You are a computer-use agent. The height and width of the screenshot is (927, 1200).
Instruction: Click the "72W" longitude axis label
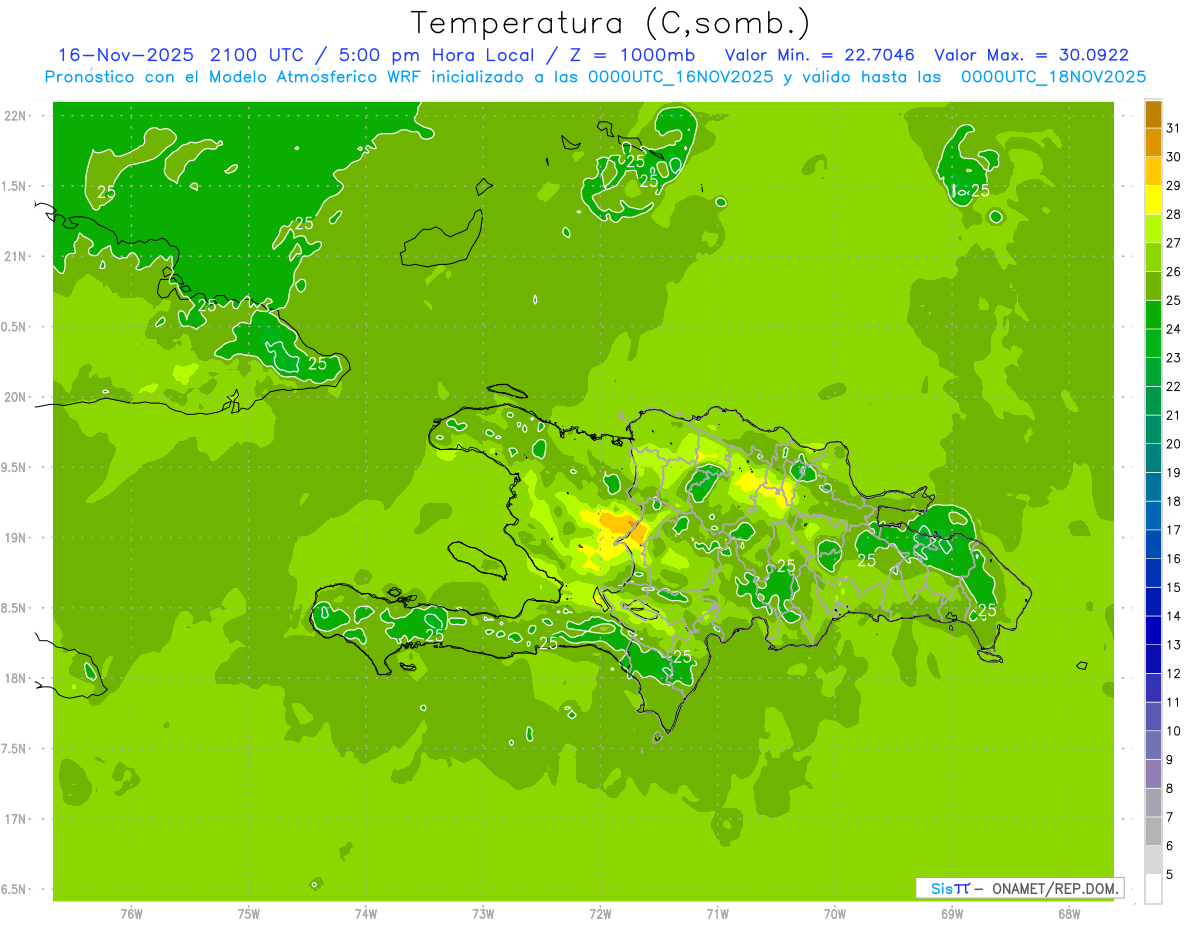pyautogui.click(x=600, y=915)
